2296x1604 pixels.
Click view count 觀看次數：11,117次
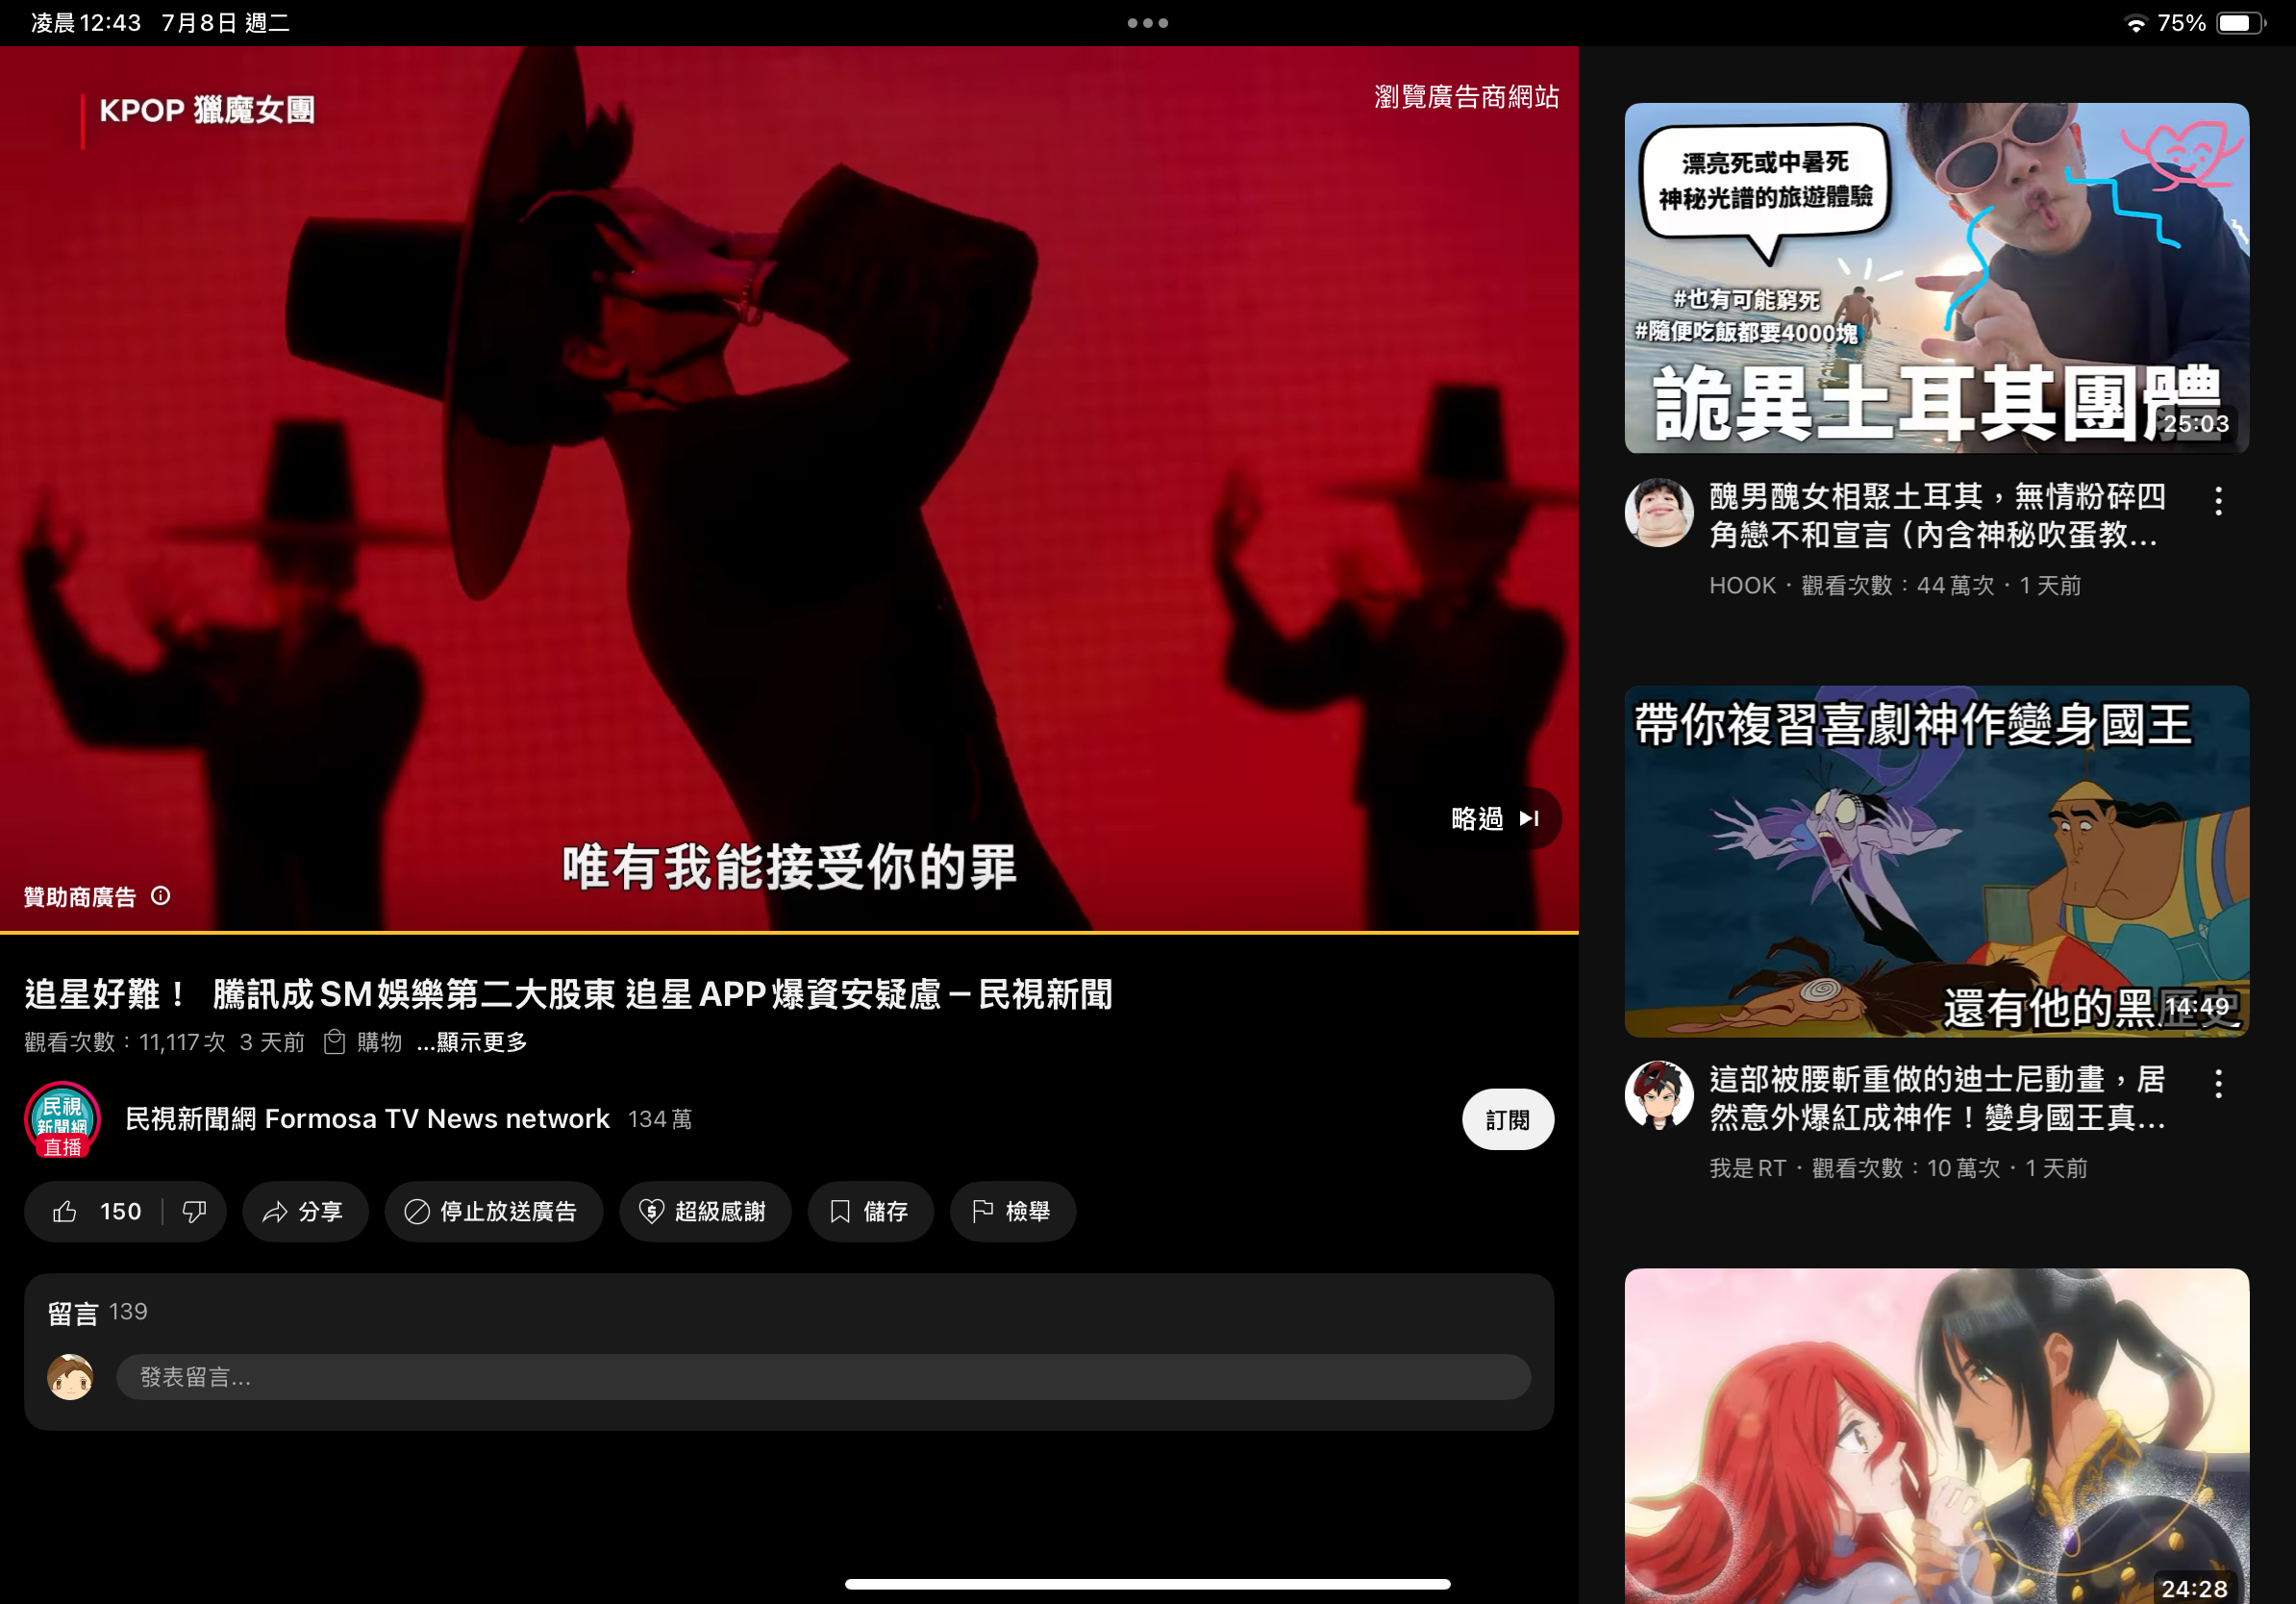click(x=125, y=1042)
